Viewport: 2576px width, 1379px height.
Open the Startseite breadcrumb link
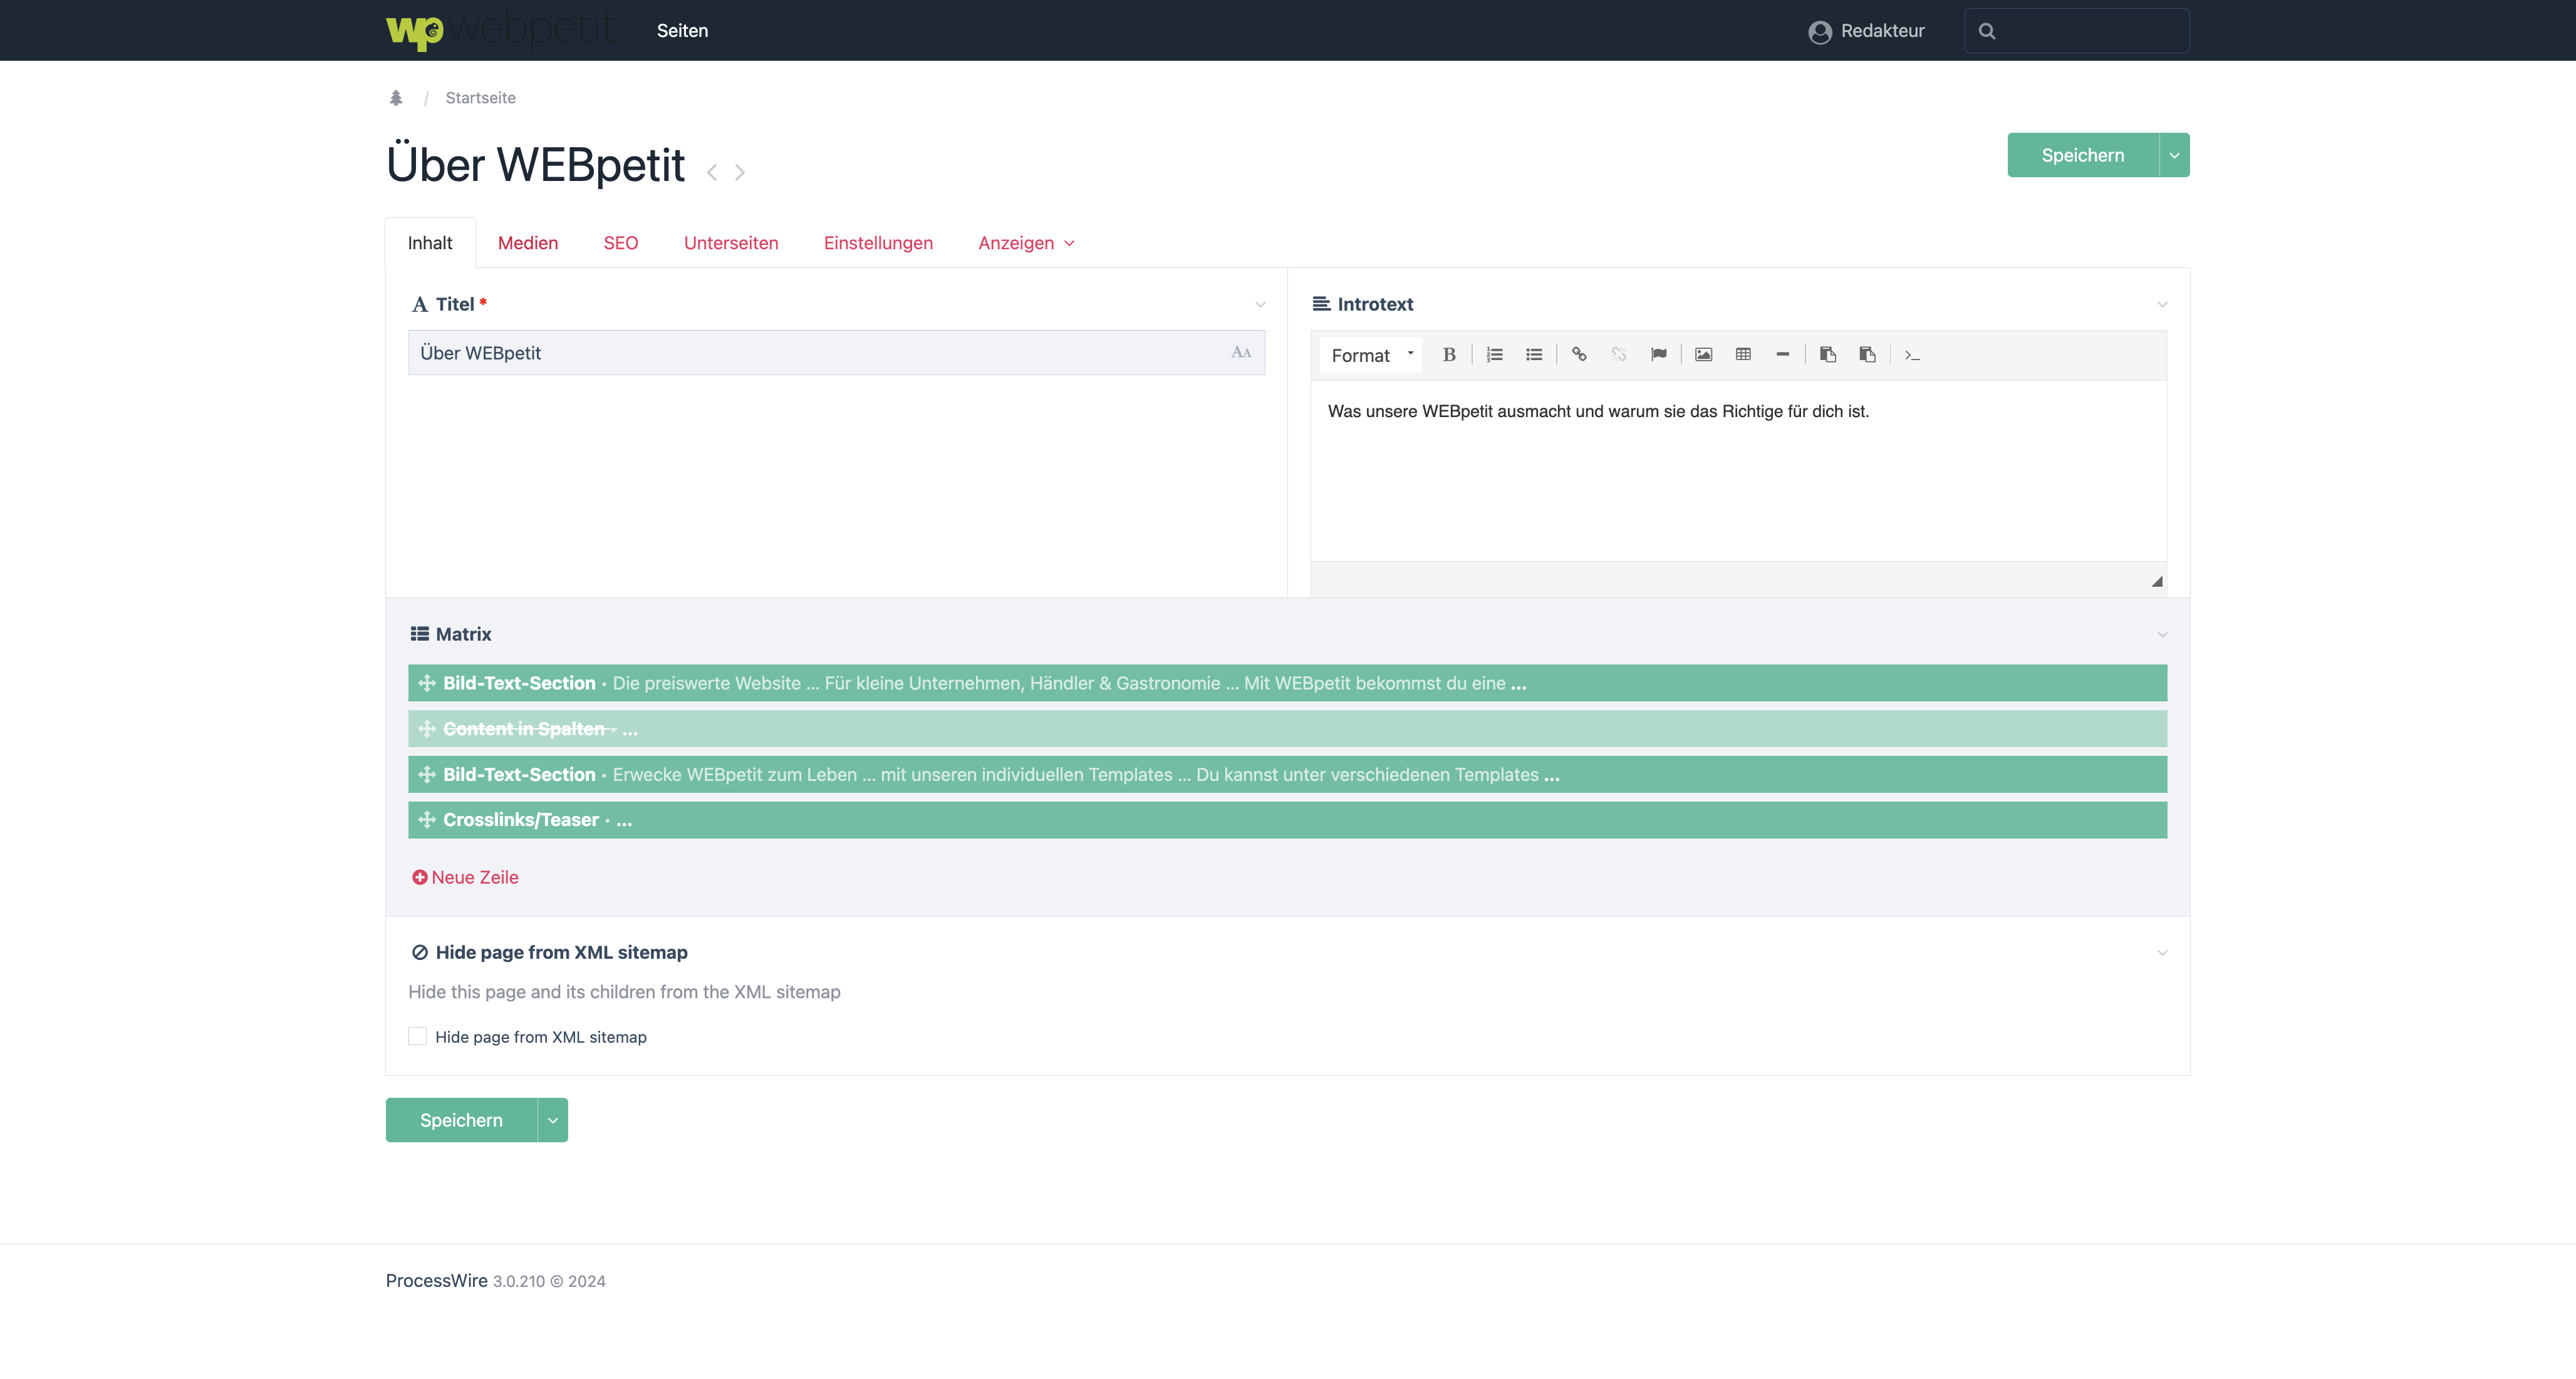[x=481, y=98]
